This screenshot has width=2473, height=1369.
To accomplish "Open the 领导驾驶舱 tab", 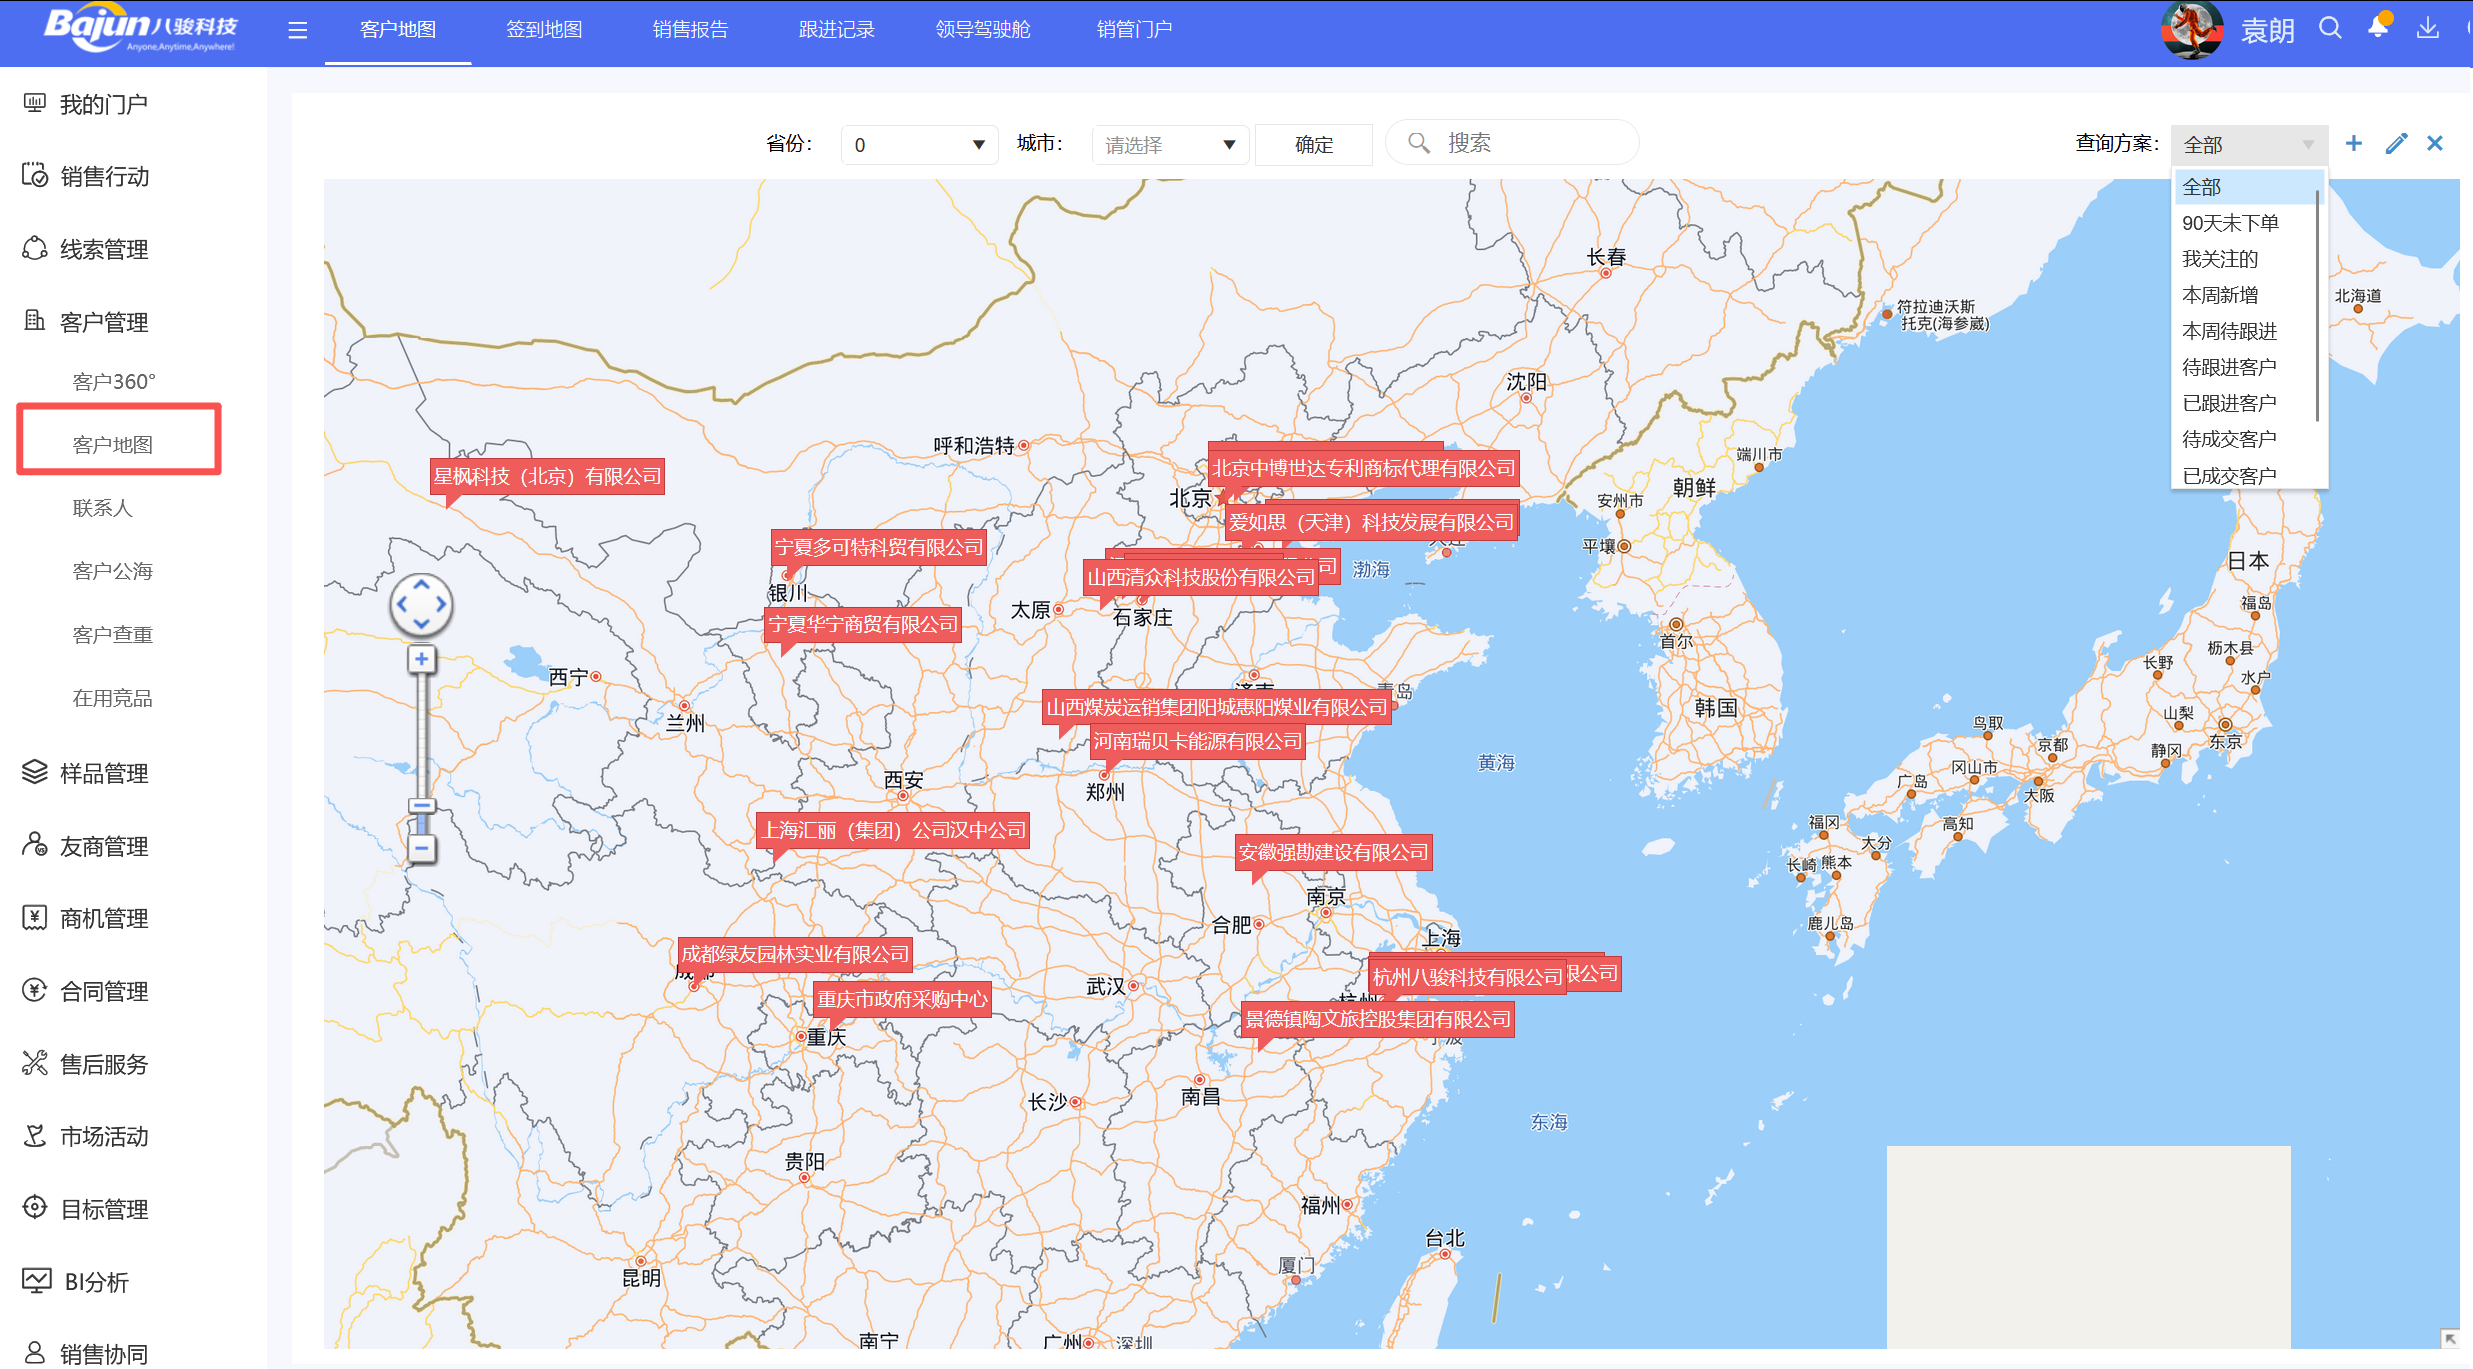I will (982, 30).
